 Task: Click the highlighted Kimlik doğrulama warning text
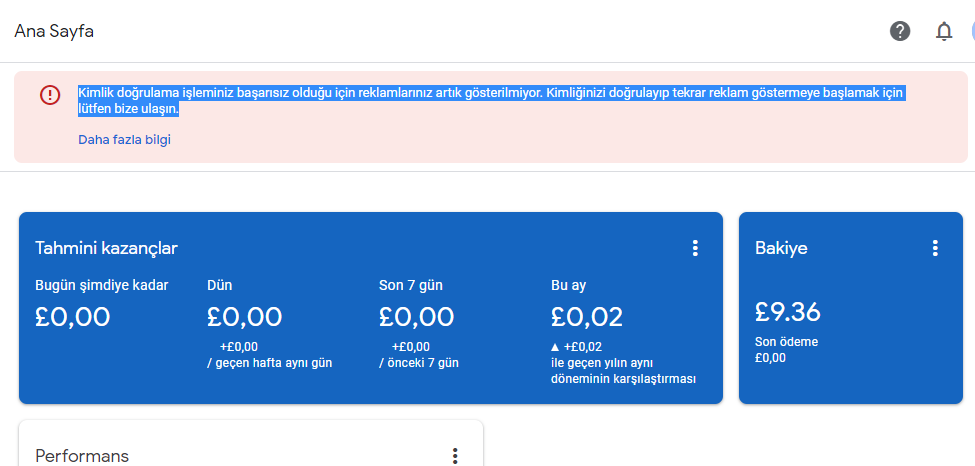(x=491, y=101)
